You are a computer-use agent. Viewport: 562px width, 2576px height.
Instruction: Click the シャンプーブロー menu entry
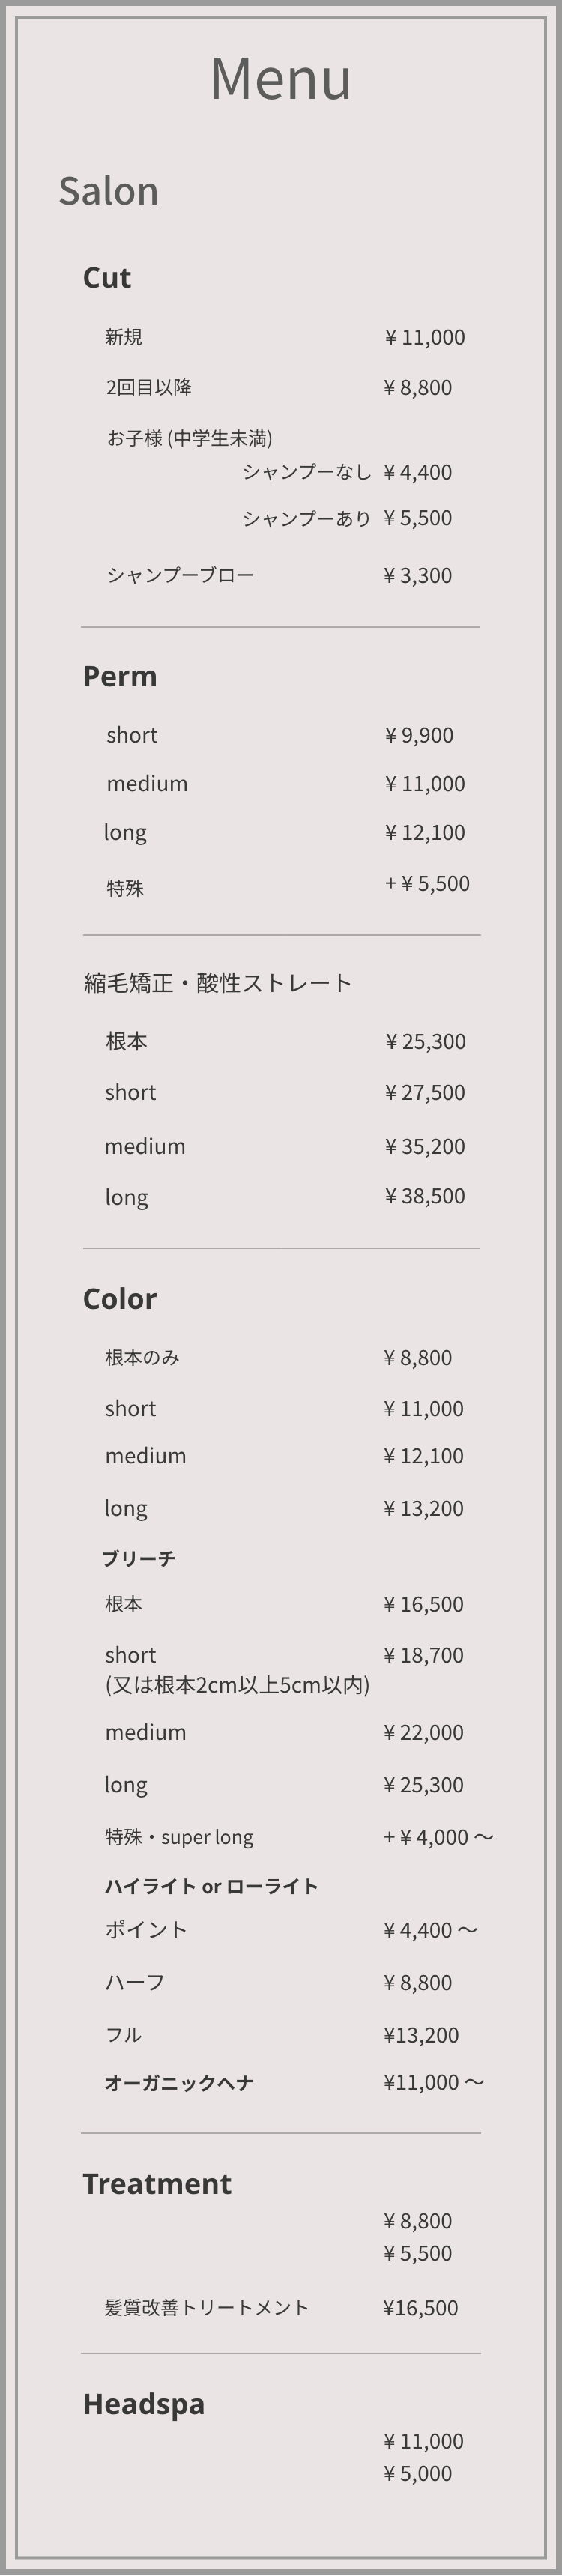(180, 575)
